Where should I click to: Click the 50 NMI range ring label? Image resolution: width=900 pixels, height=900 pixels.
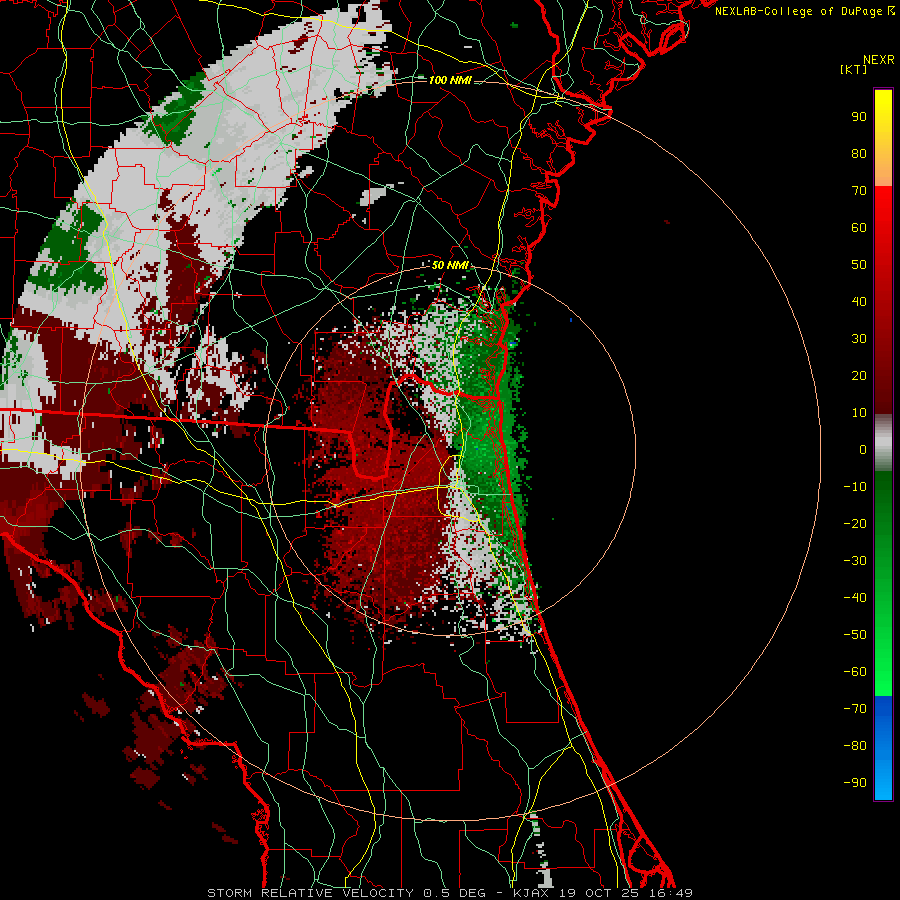(450, 265)
